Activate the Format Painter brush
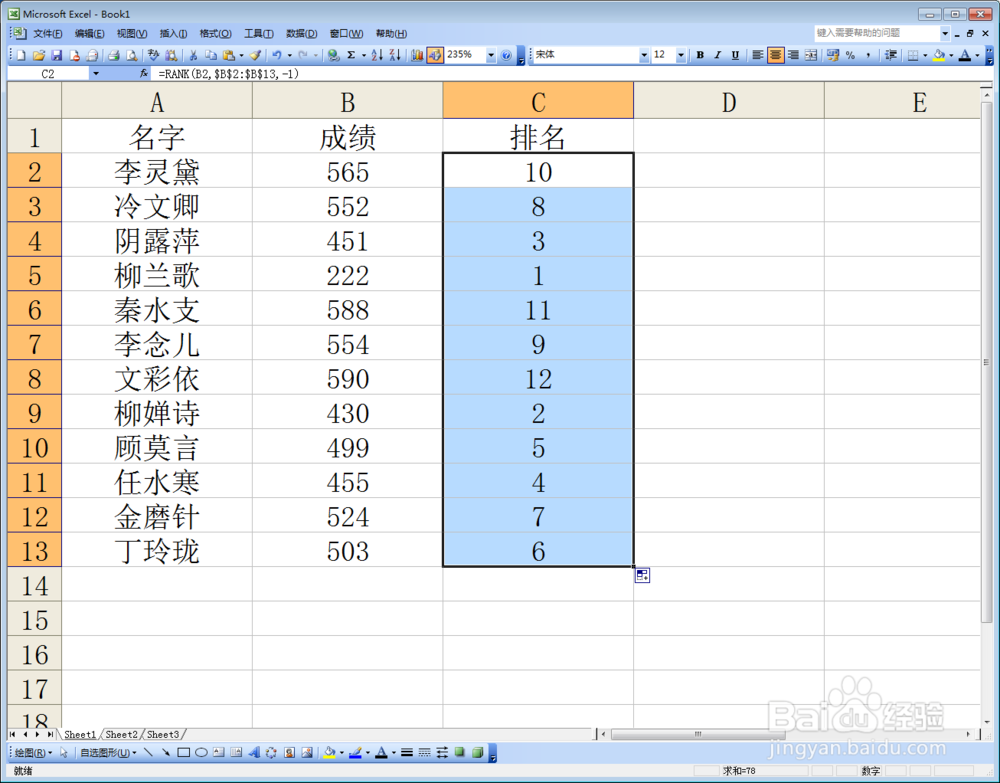Screen dimensions: 1000x783 (x=255, y=55)
